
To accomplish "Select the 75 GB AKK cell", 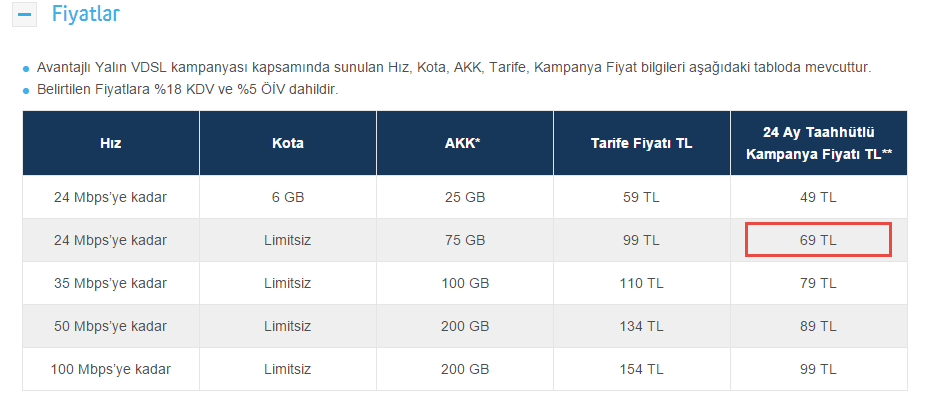I will click(x=464, y=240).
